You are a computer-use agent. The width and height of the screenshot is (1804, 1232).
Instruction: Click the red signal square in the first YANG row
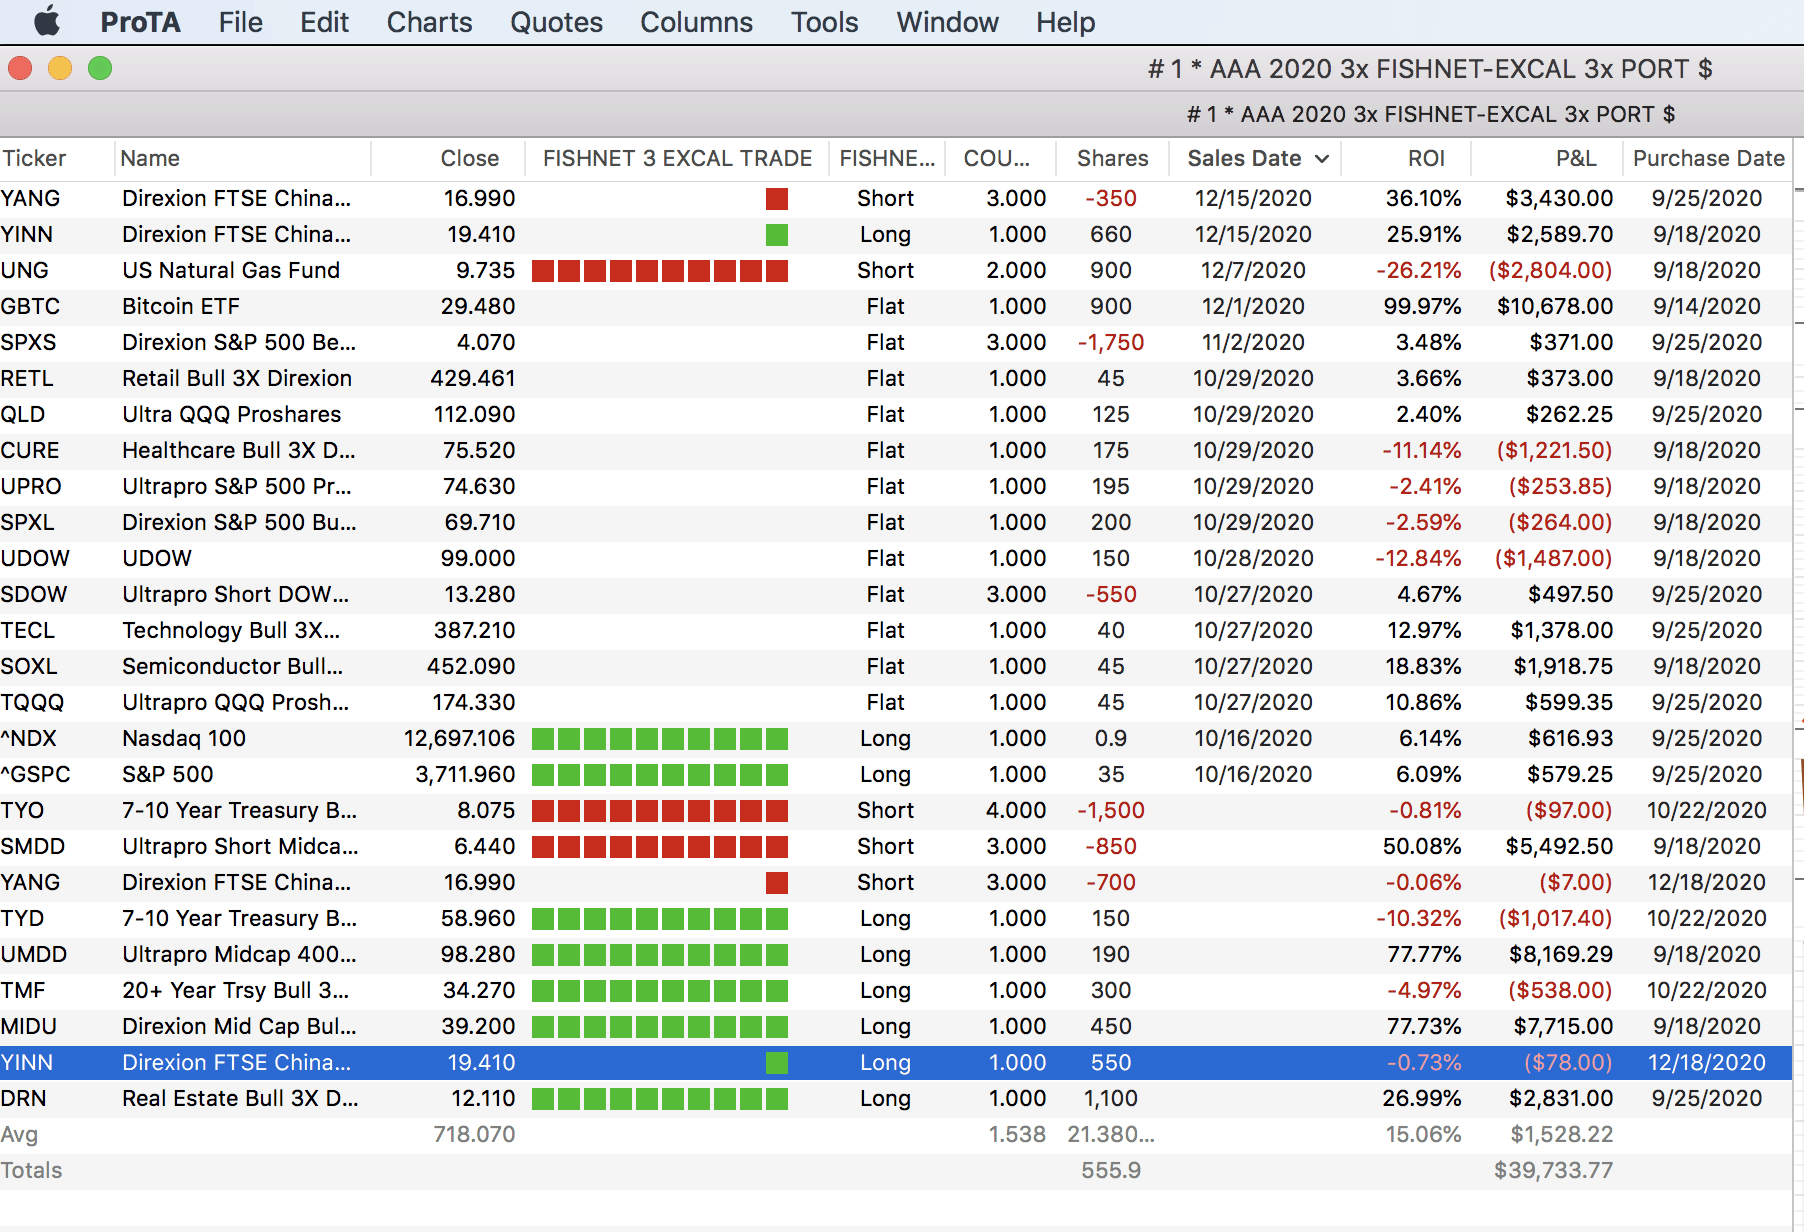(x=777, y=199)
